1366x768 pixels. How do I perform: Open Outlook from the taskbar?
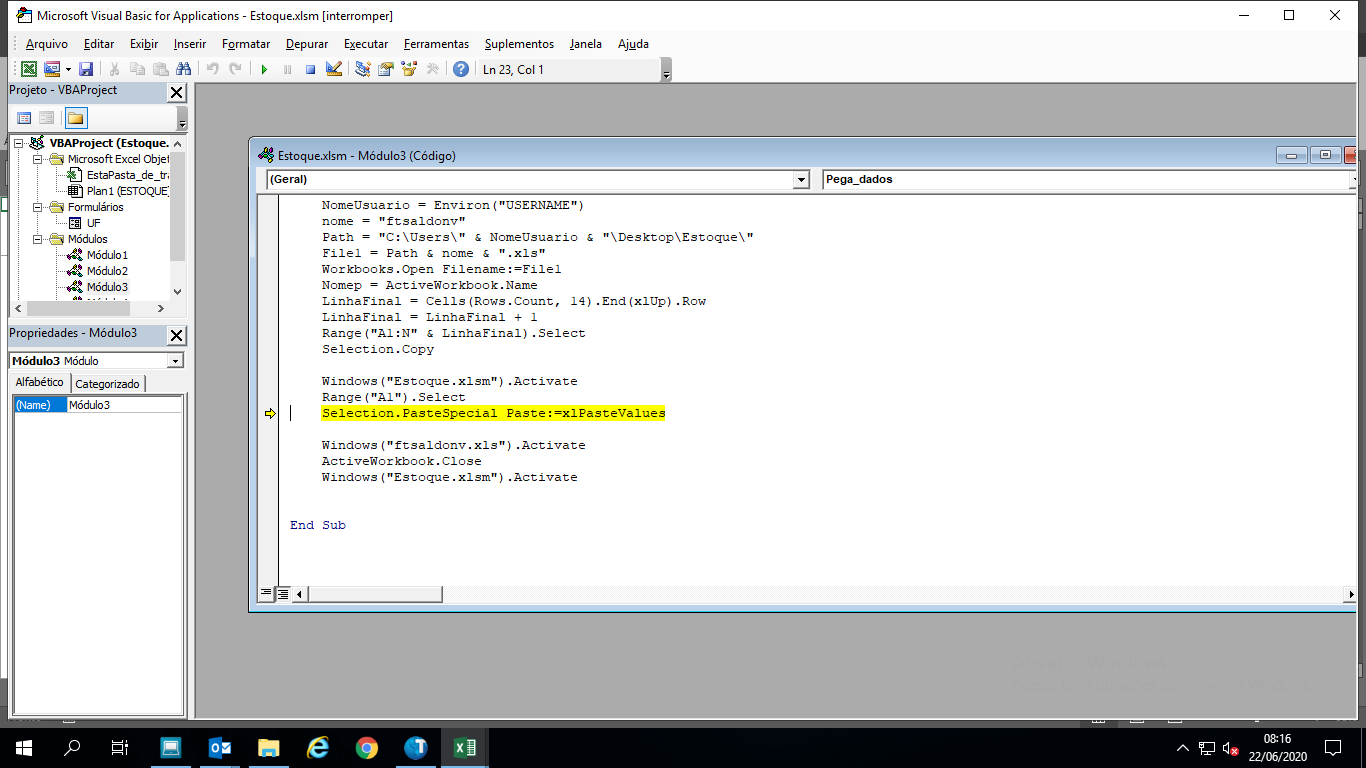pyautogui.click(x=220, y=747)
